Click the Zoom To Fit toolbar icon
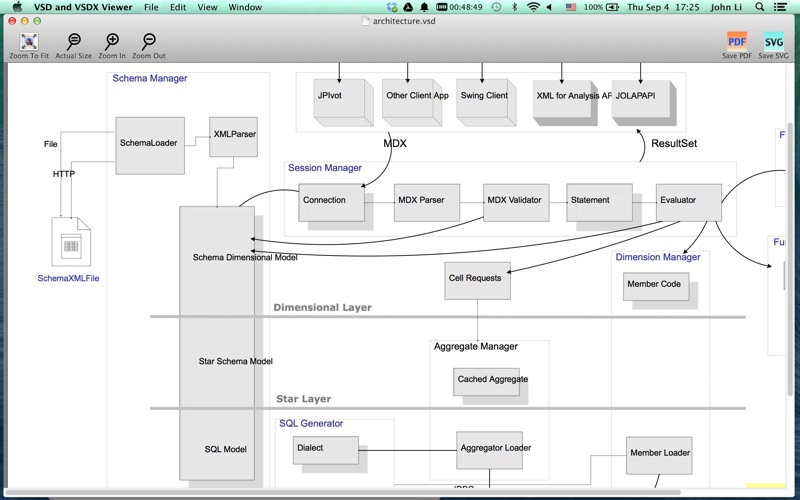Viewport: 800px width, 500px height. click(x=29, y=42)
